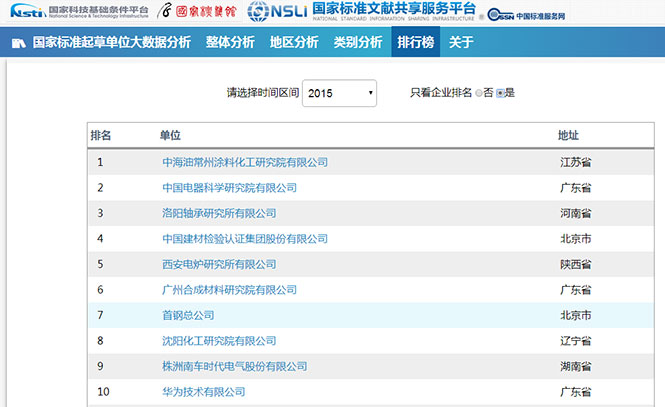This screenshot has height=407, width=665.
Task: Open 中国建材检验认证集团股份有限公司 link
Action: click(245, 239)
